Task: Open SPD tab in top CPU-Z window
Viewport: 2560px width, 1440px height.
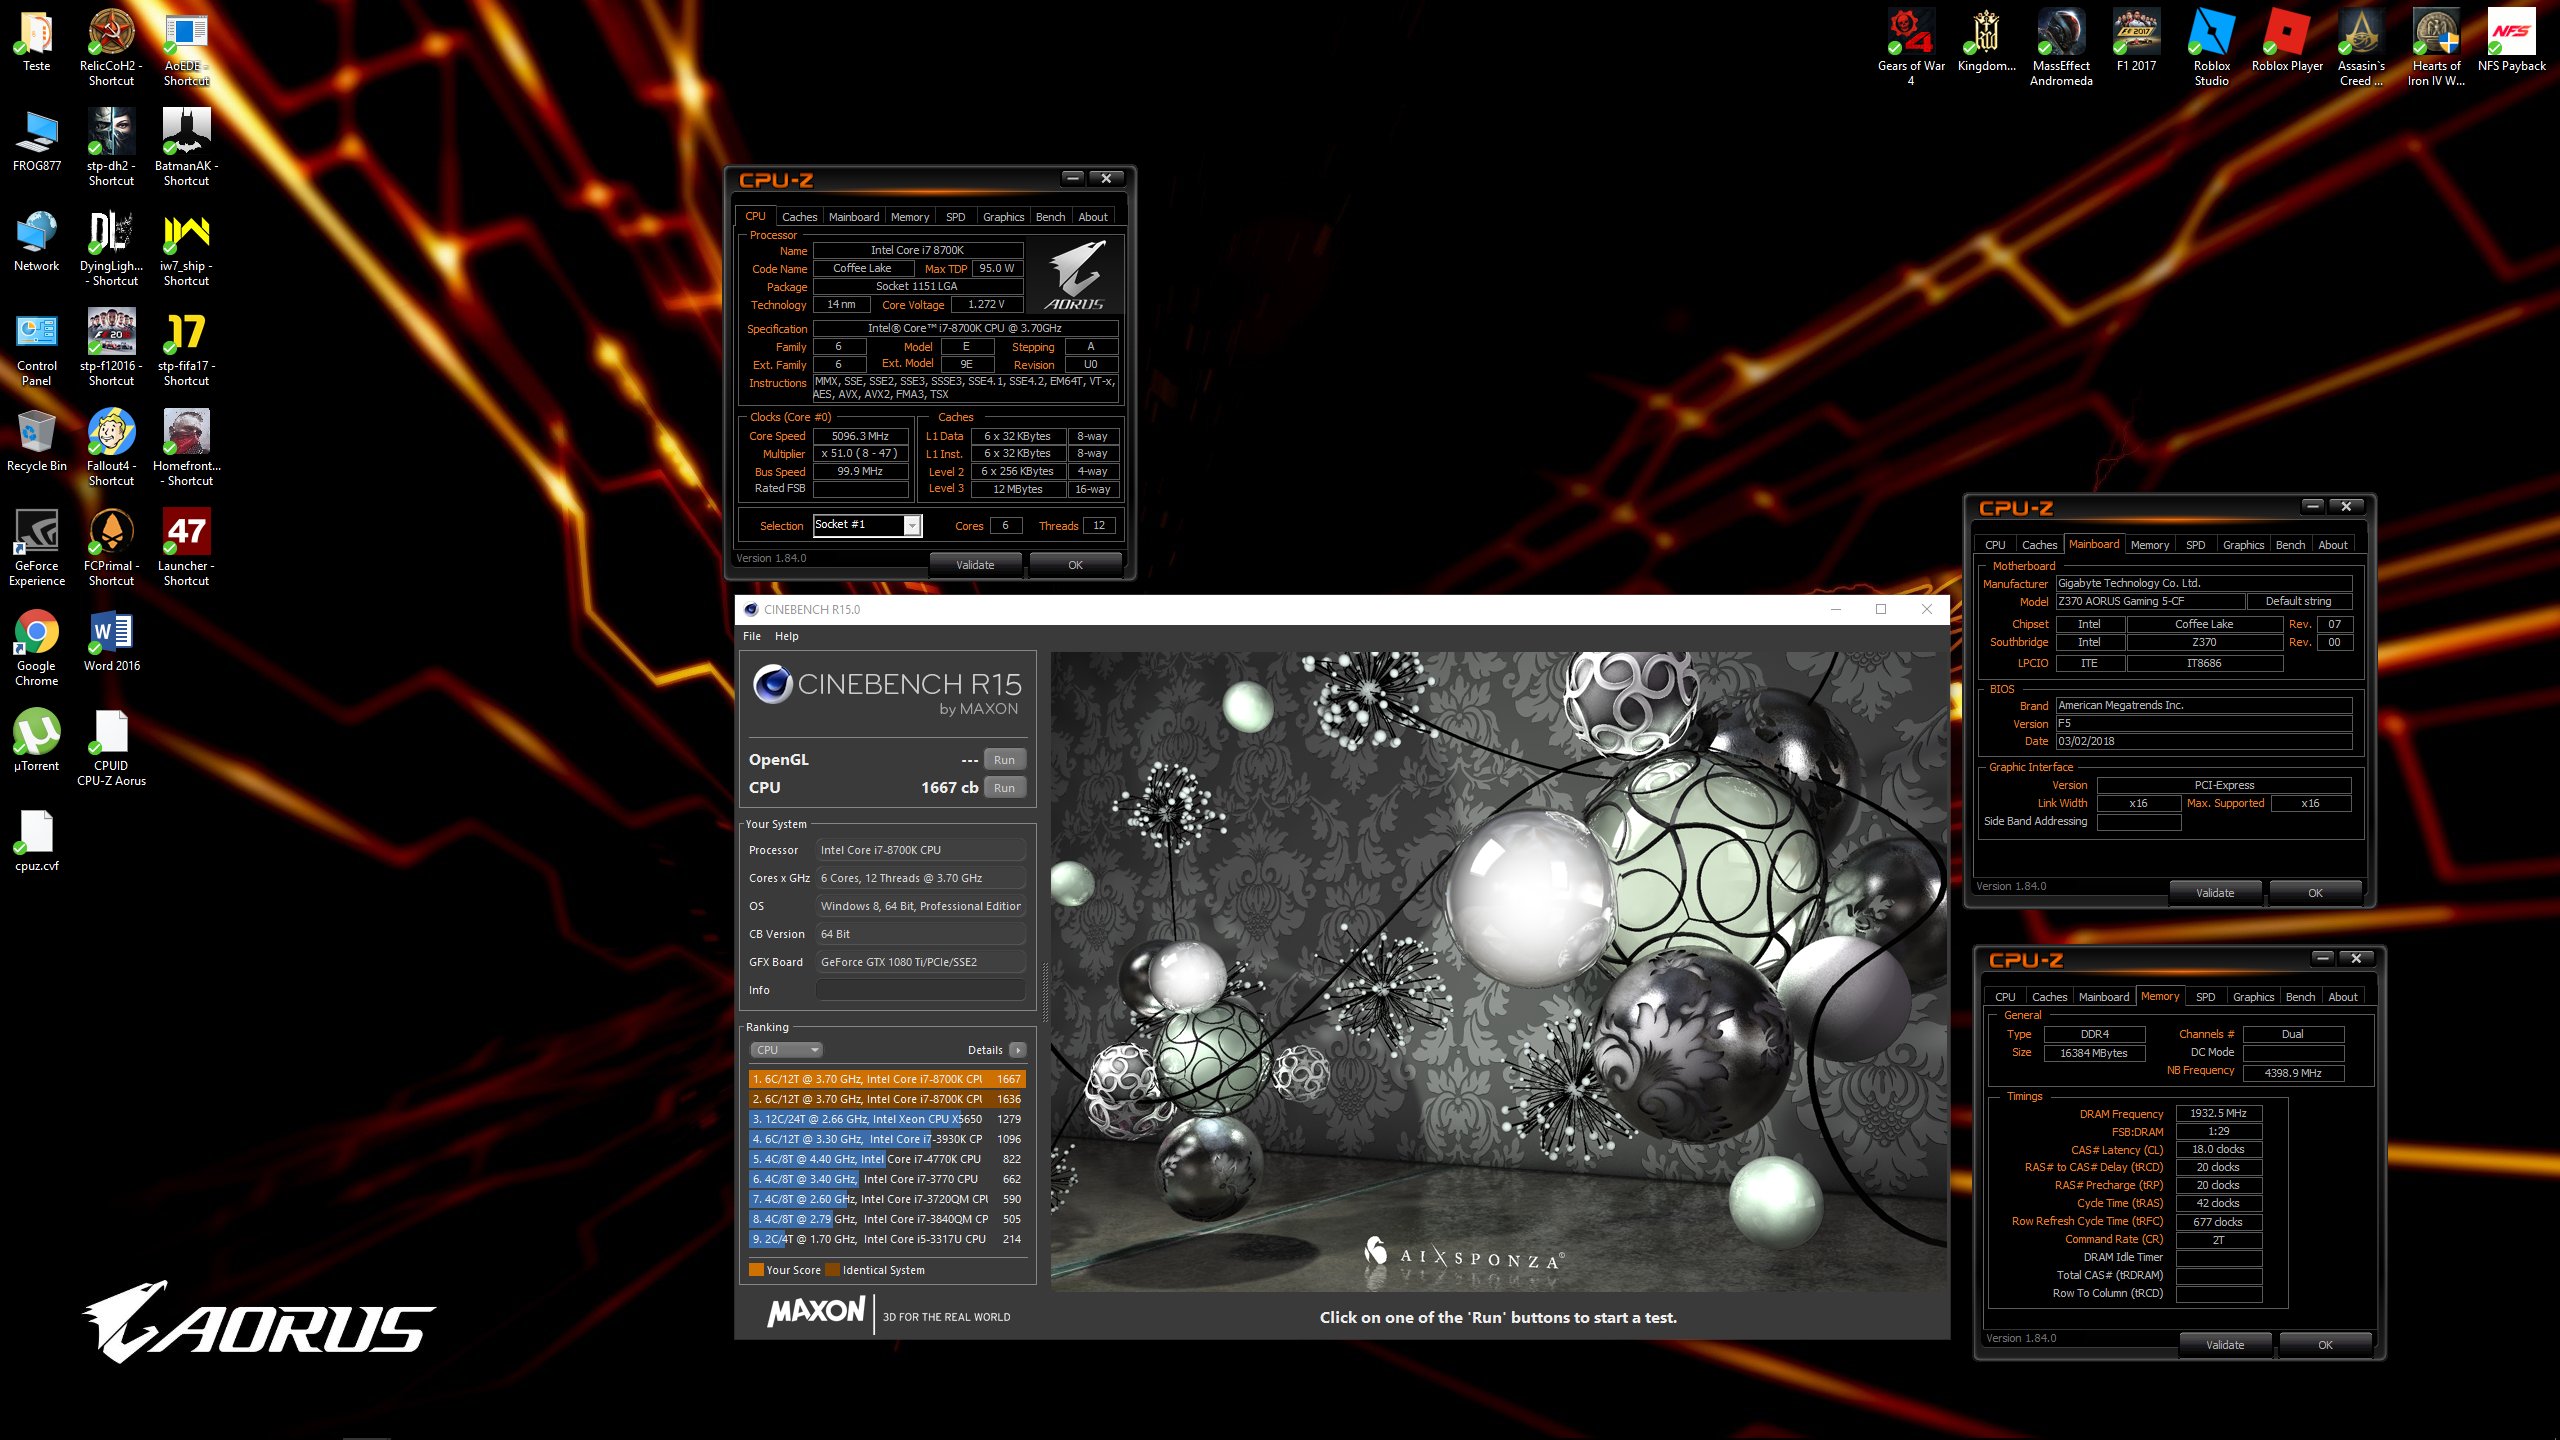Action: click(x=956, y=216)
